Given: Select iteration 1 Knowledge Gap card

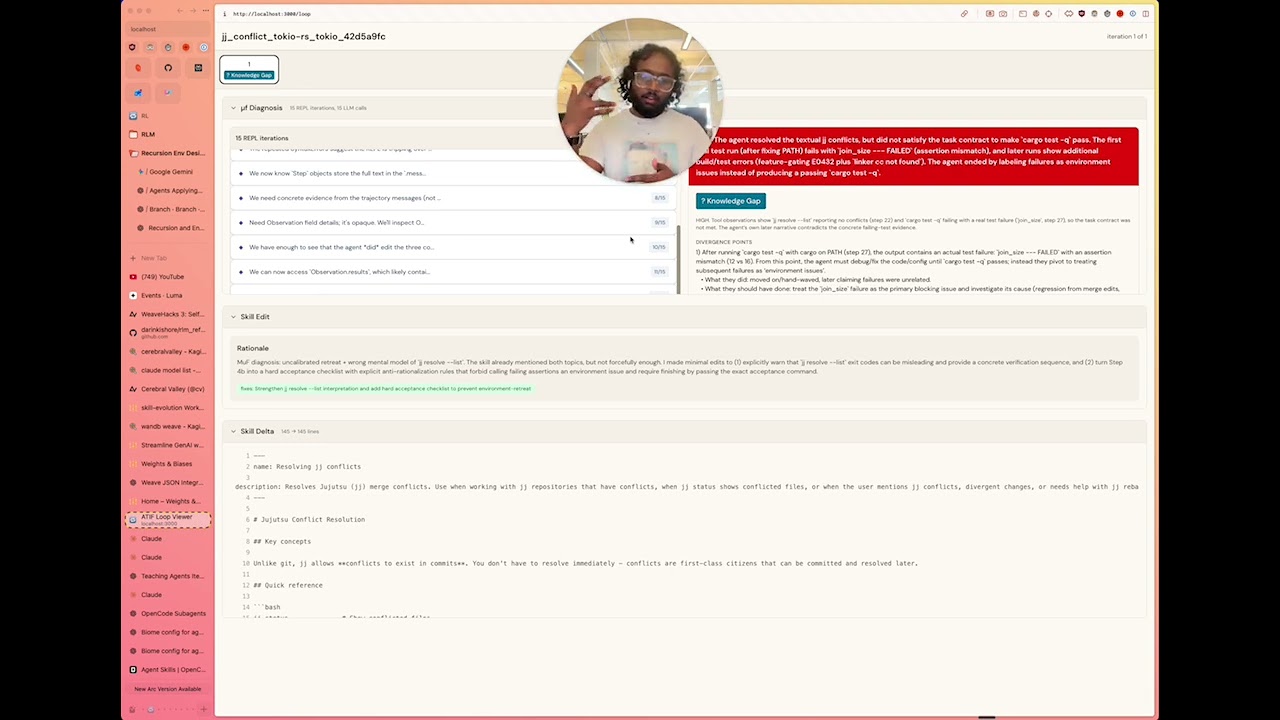Looking at the screenshot, I should [x=249, y=69].
